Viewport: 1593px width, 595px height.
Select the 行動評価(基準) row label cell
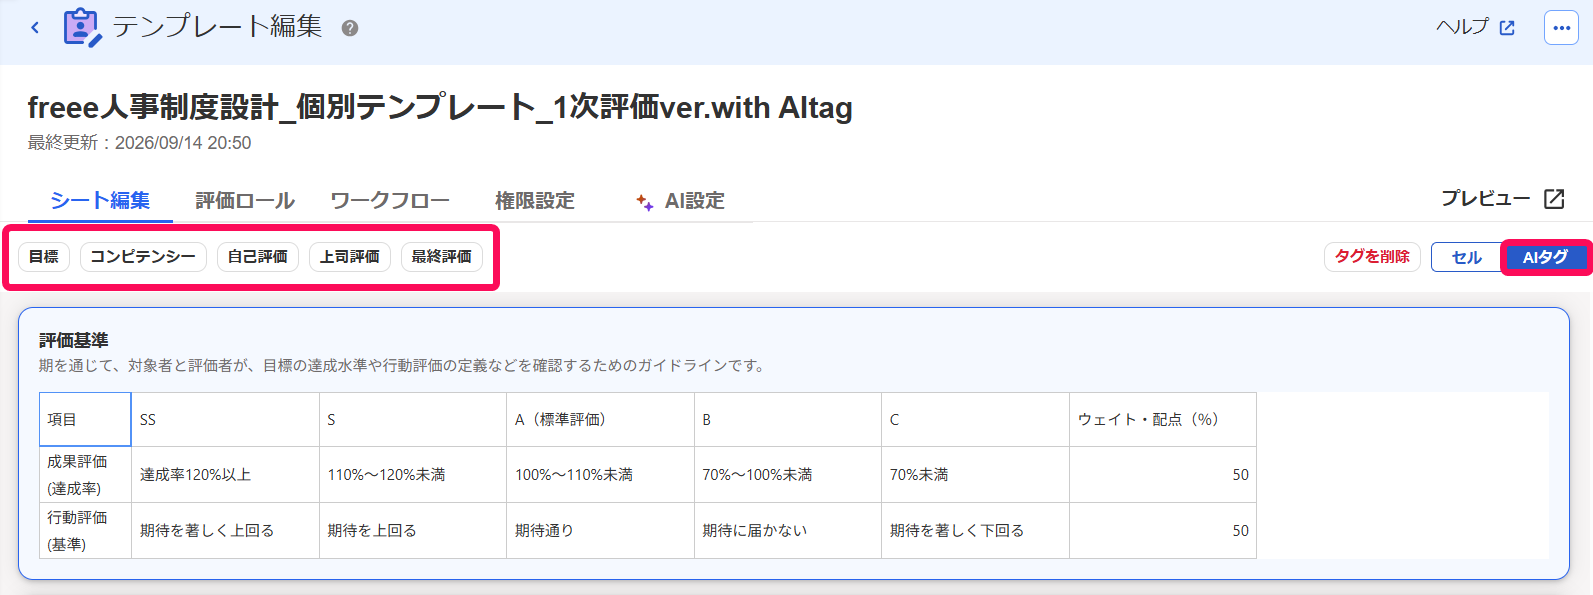[x=85, y=531]
